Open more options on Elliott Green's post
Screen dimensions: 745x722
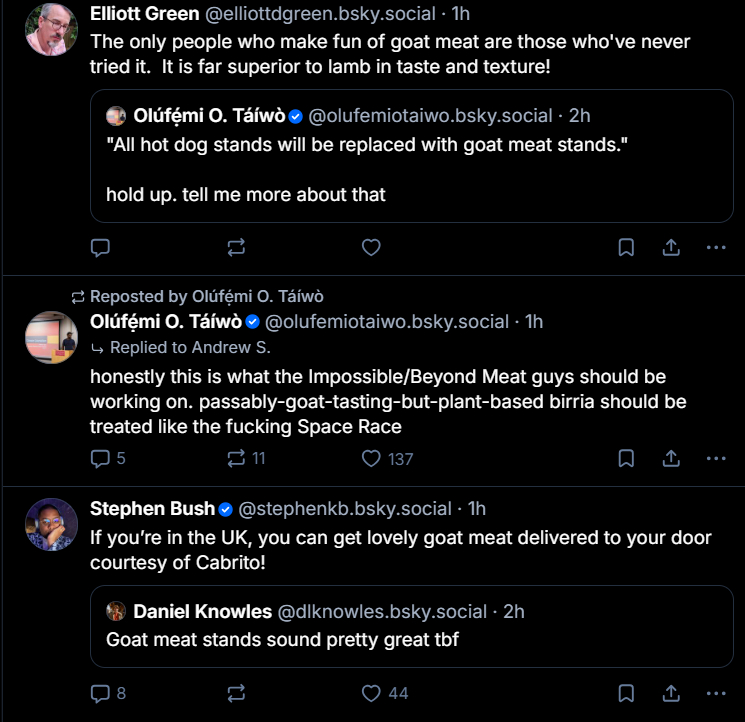click(716, 247)
